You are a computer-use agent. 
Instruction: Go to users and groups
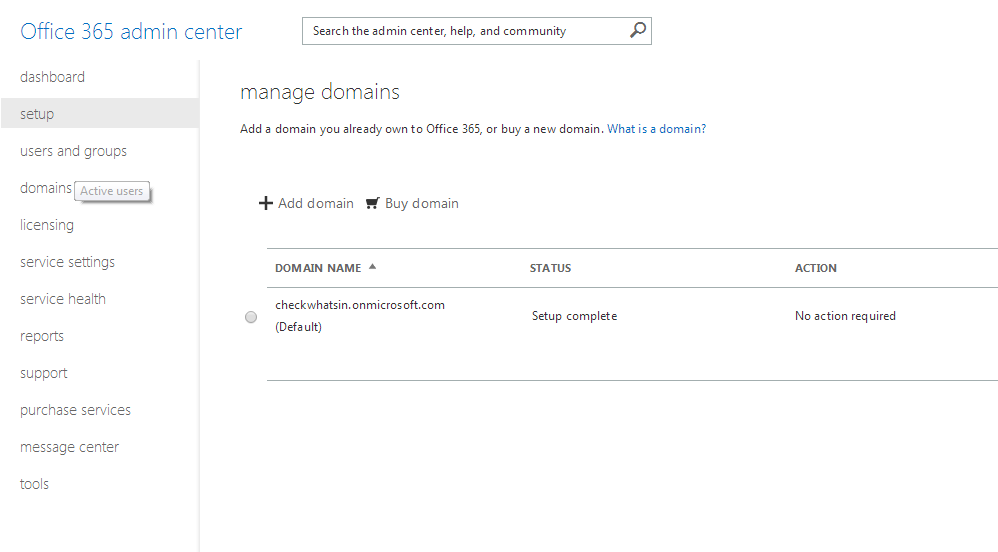(x=73, y=151)
